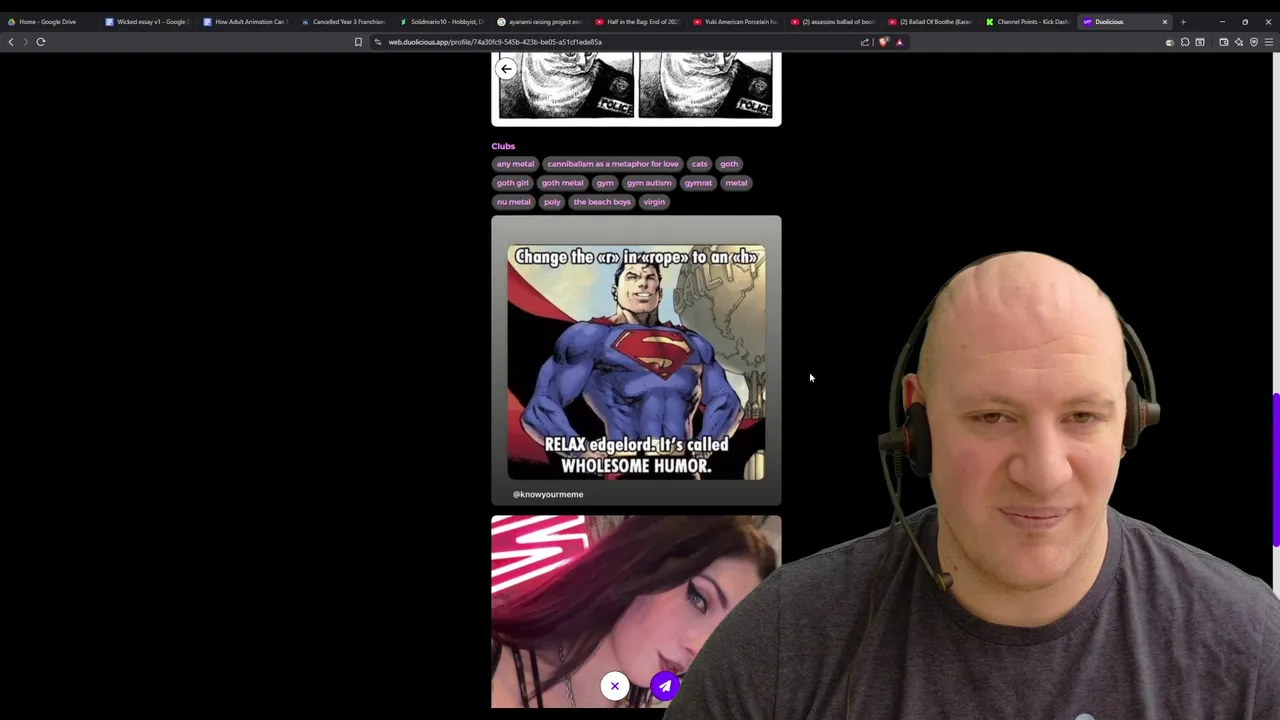Image resolution: width=1280 pixels, height=720 pixels.
Task: Open the Brave wallet icon
Action: coord(1224,42)
